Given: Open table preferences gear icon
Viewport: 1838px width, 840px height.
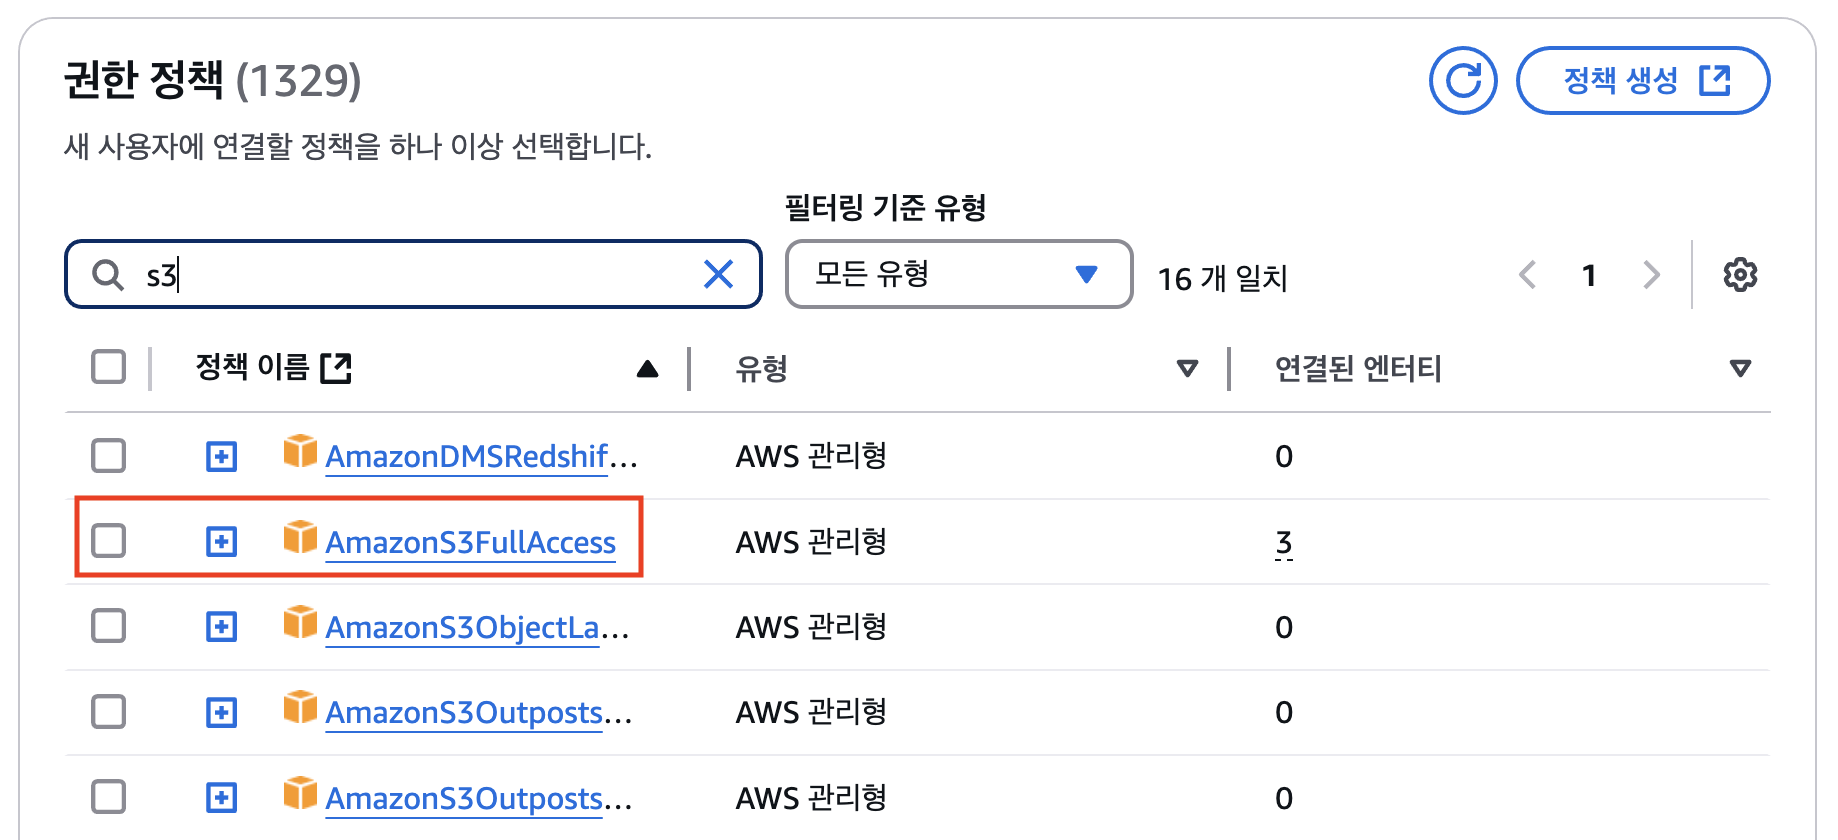Looking at the screenshot, I should [x=1740, y=274].
